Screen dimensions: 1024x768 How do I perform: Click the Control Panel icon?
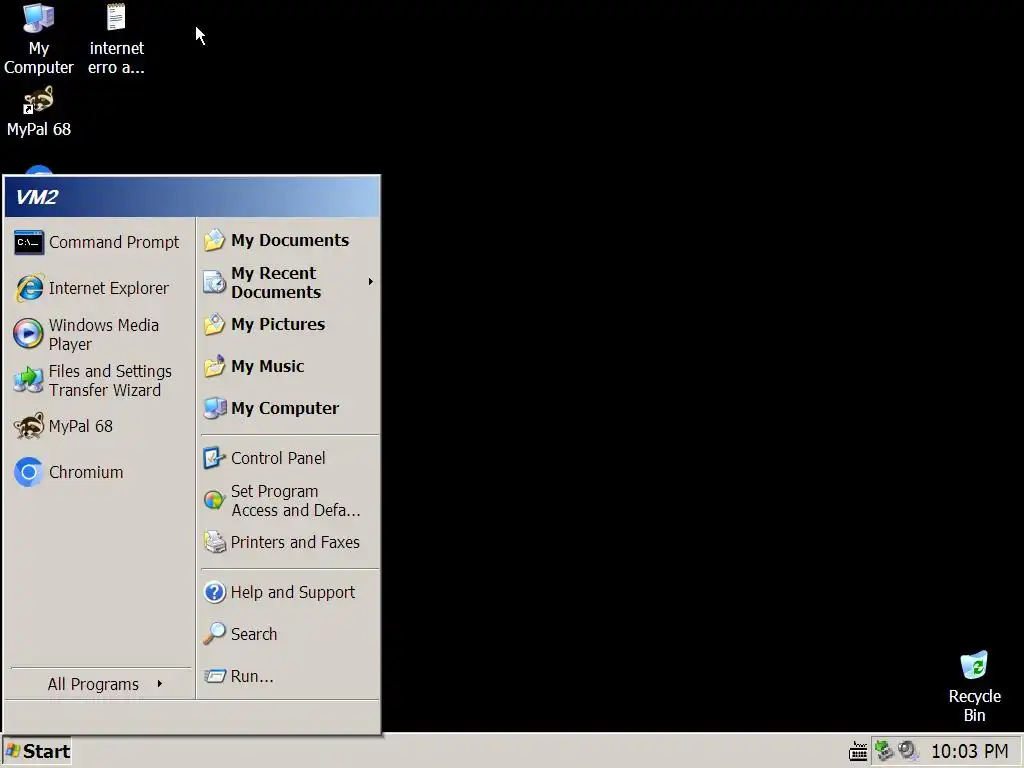[214, 458]
